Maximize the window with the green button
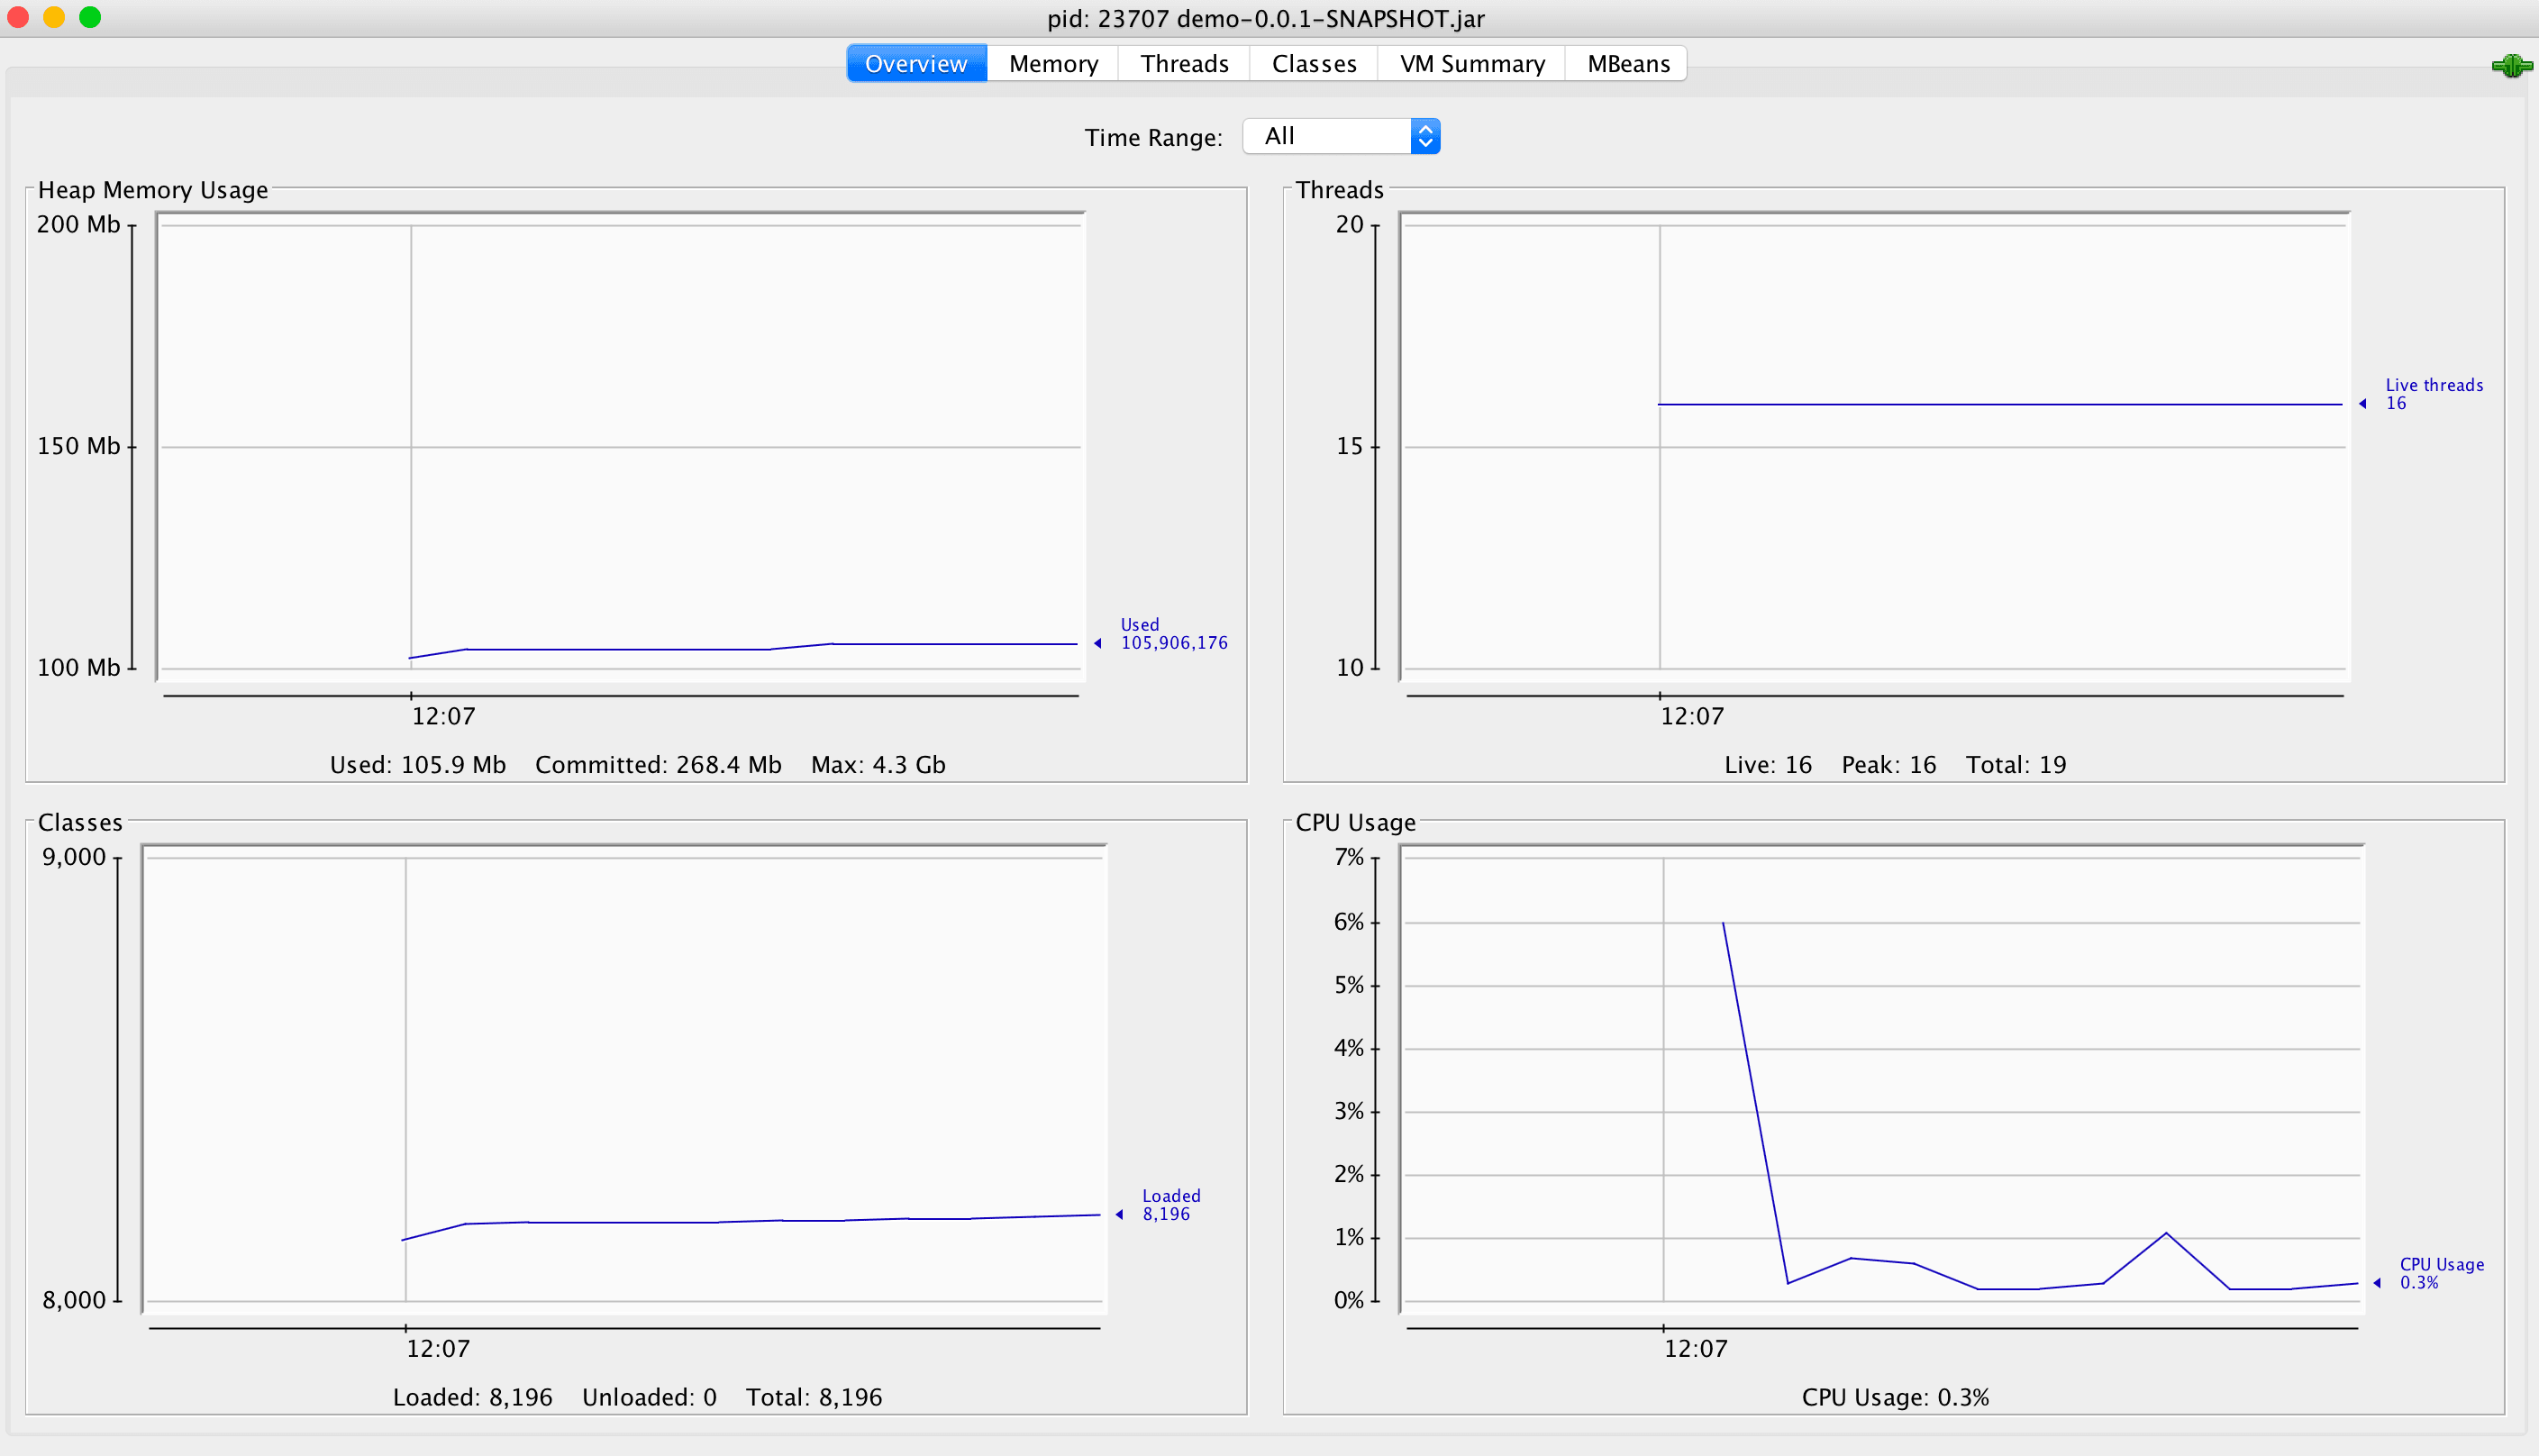Viewport: 2539px width, 1456px height. click(x=90, y=17)
